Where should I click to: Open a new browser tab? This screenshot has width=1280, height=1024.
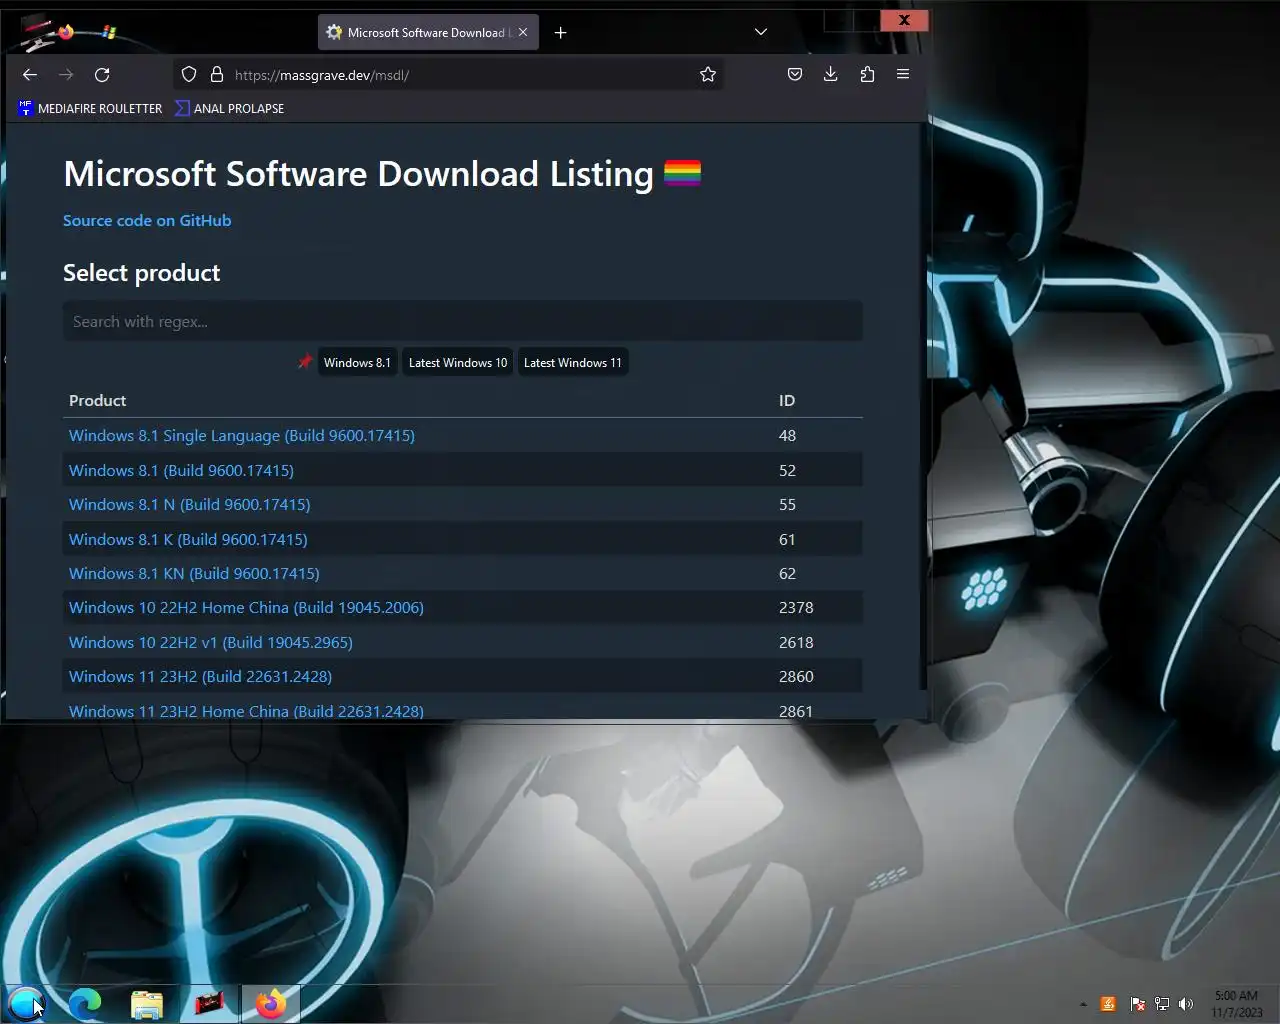point(561,33)
